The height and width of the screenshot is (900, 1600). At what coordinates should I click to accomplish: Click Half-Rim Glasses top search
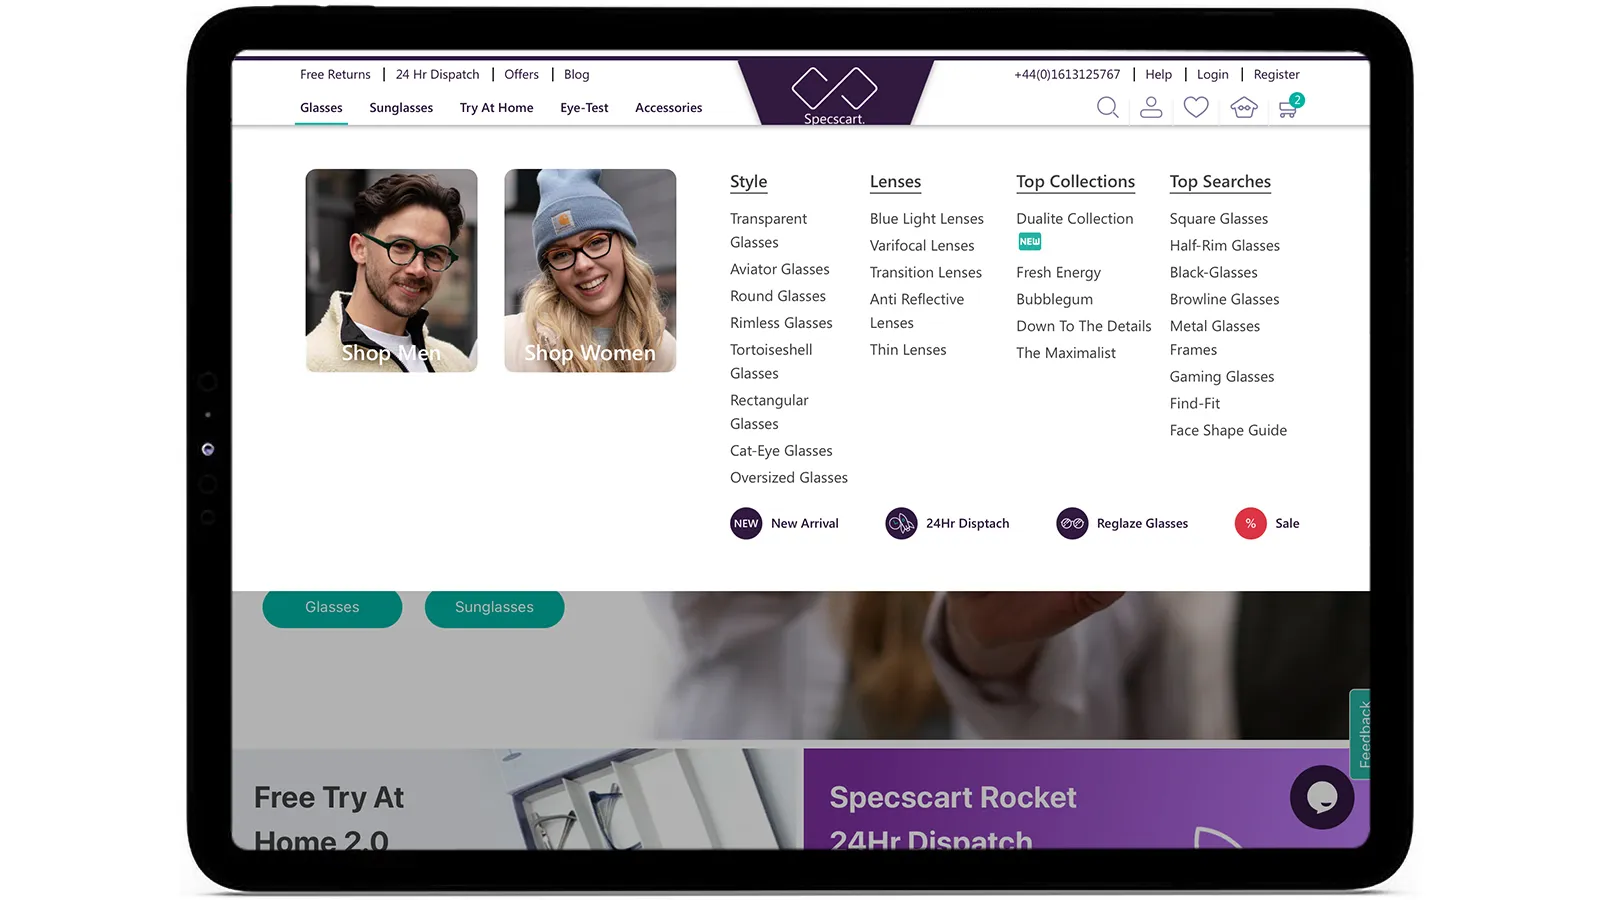click(1225, 246)
